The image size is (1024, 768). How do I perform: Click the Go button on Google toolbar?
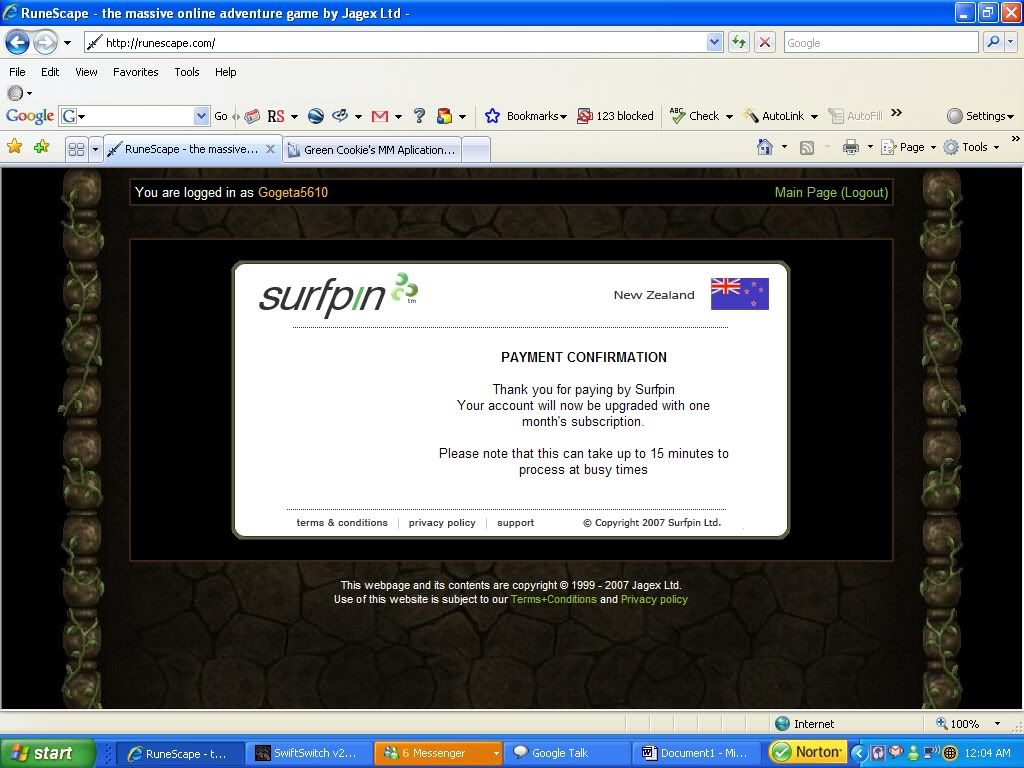pyautogui.click(x=221, y=116)
